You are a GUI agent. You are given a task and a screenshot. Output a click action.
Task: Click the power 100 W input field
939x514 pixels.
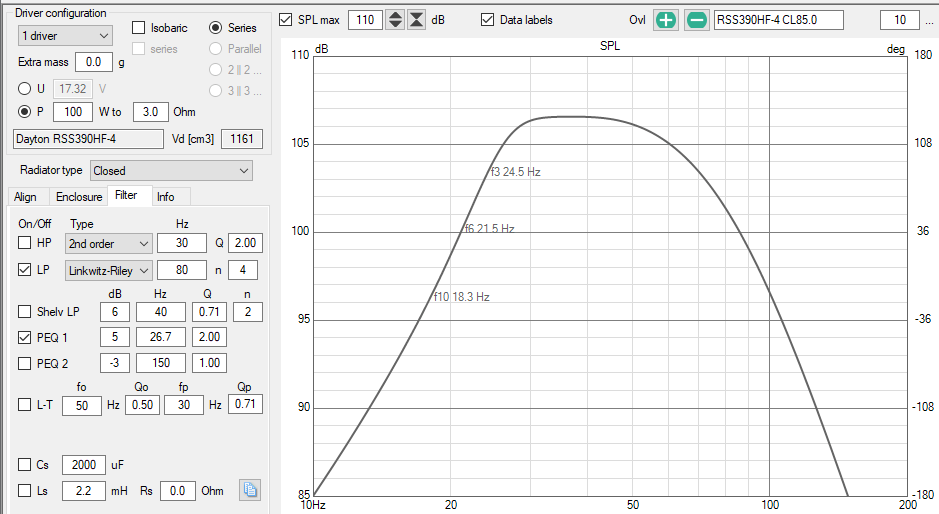point(73,111)
